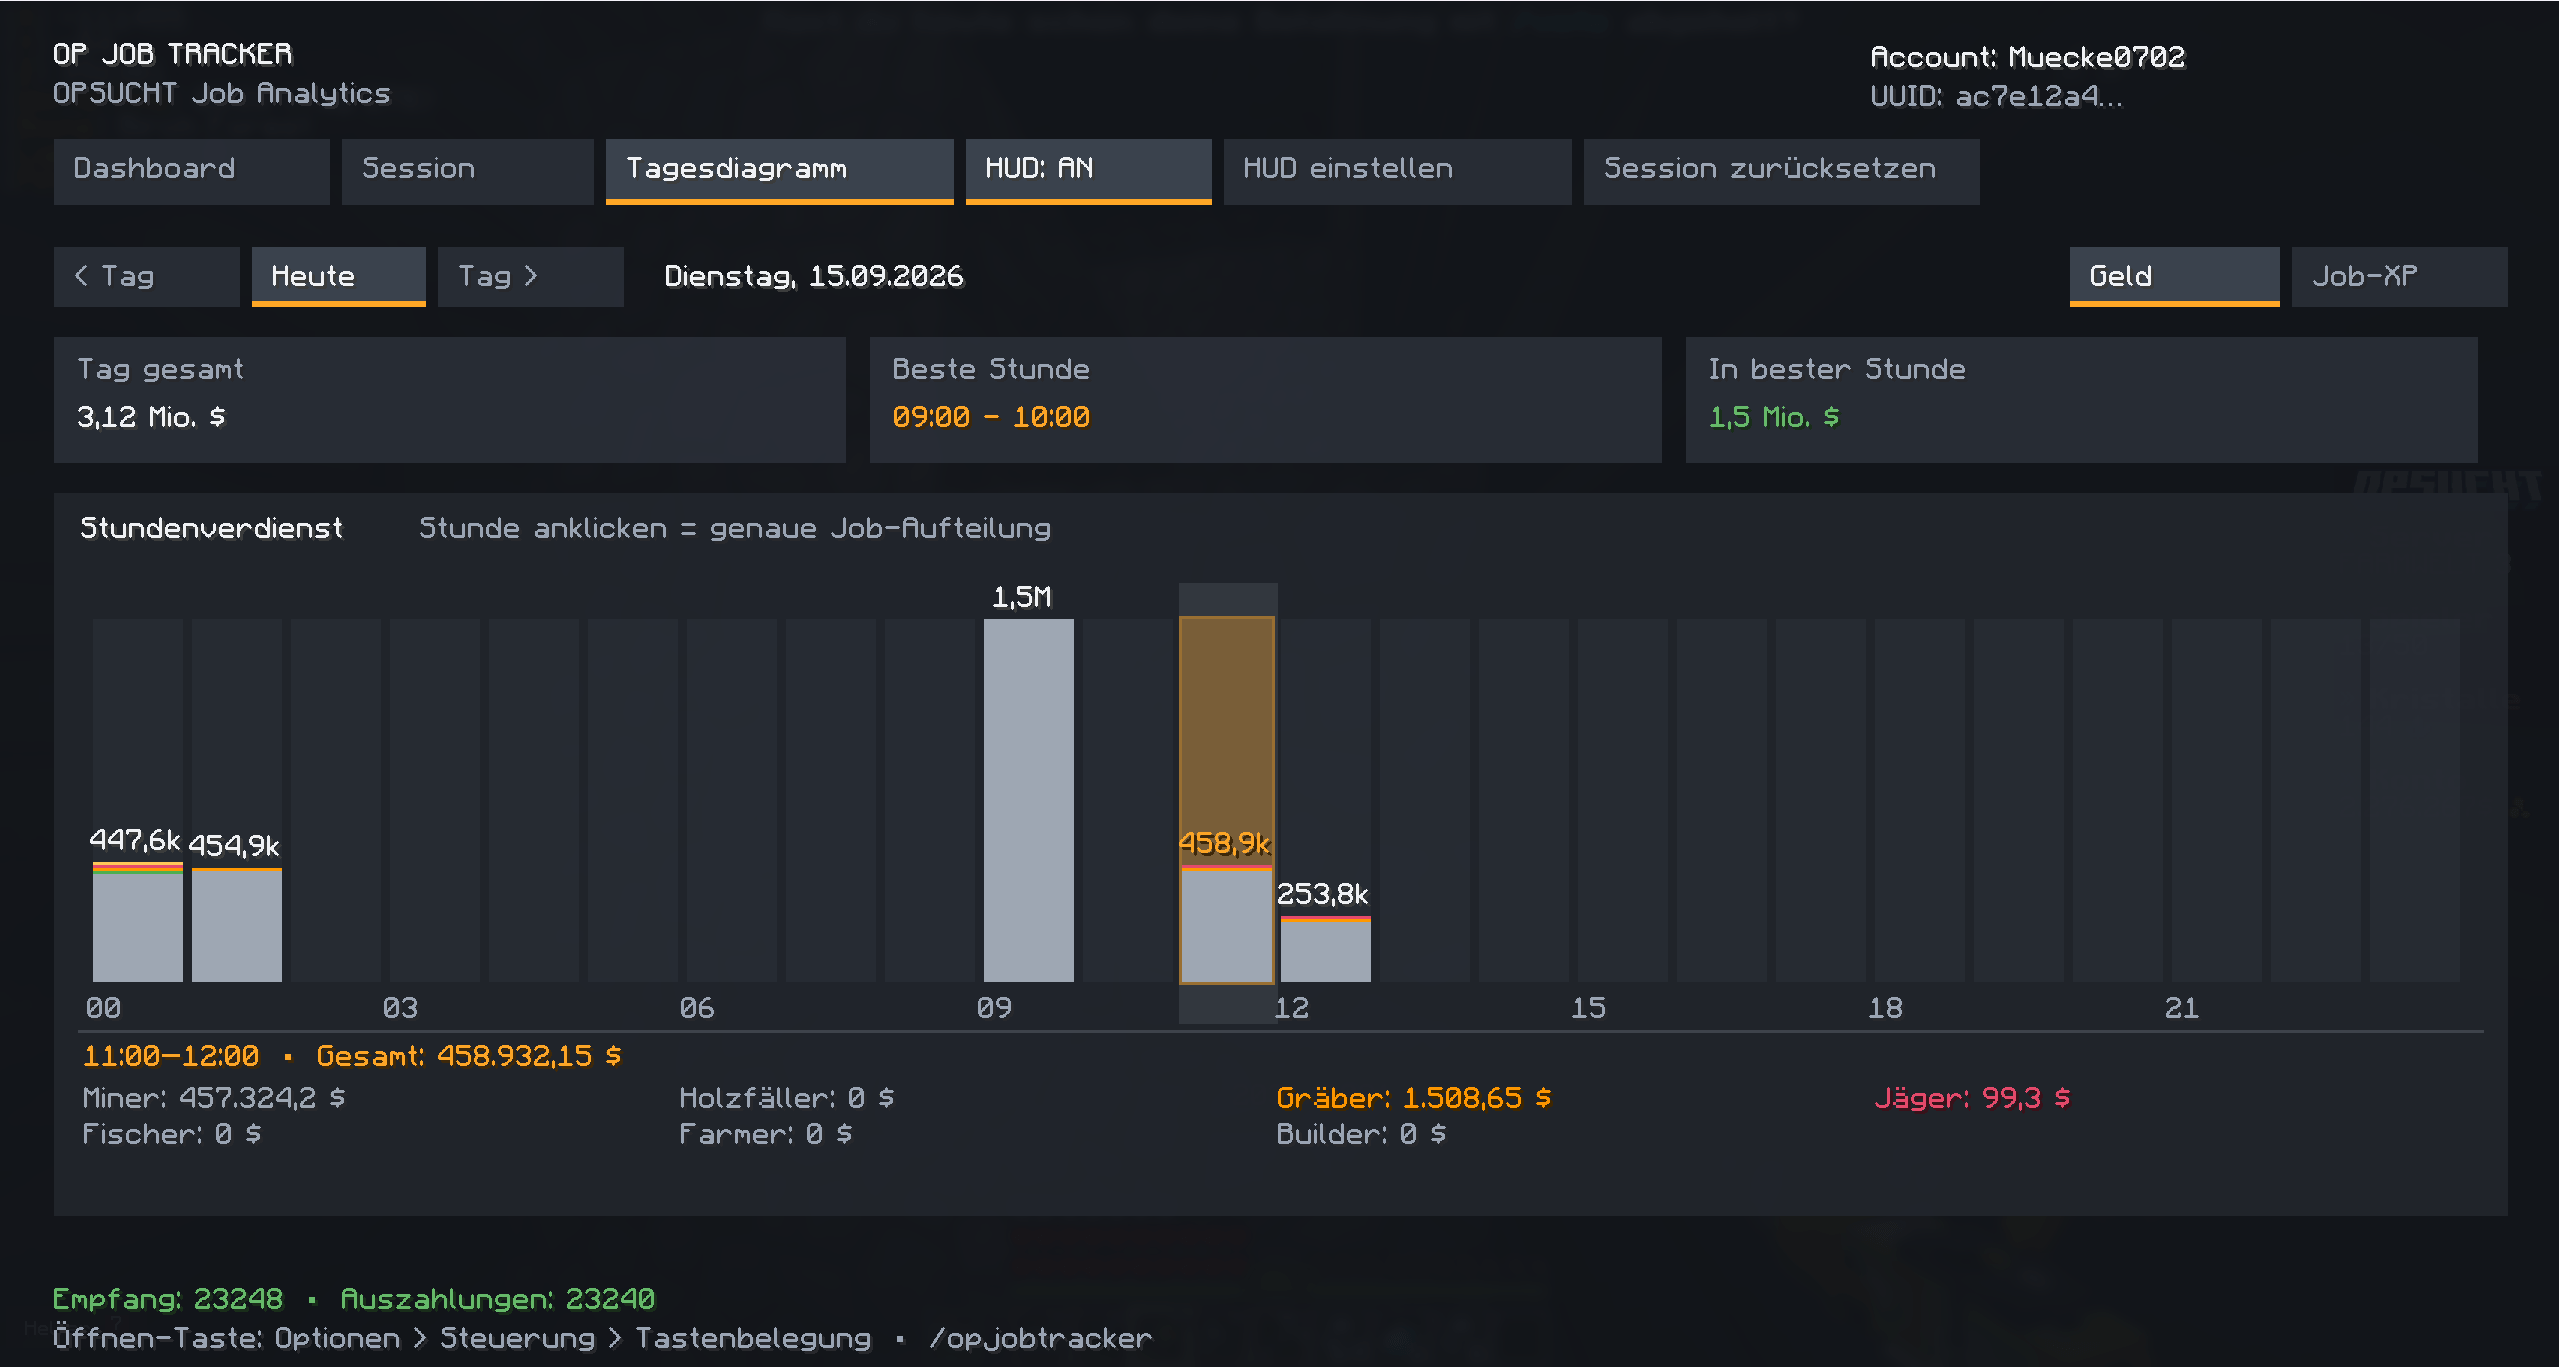
Task: Click Account: Muecke0702 text
Action: pos(2027,57)
